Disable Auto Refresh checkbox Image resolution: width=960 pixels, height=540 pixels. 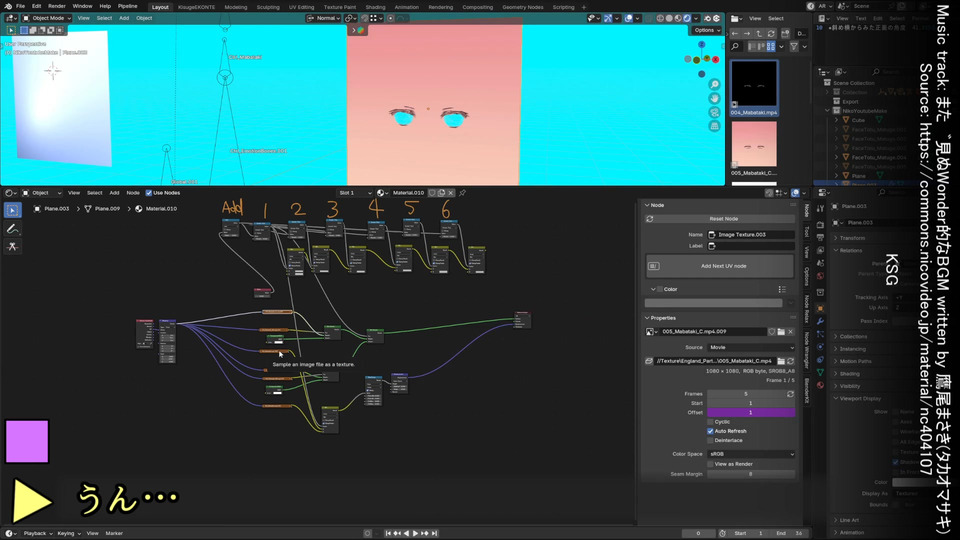710,431
